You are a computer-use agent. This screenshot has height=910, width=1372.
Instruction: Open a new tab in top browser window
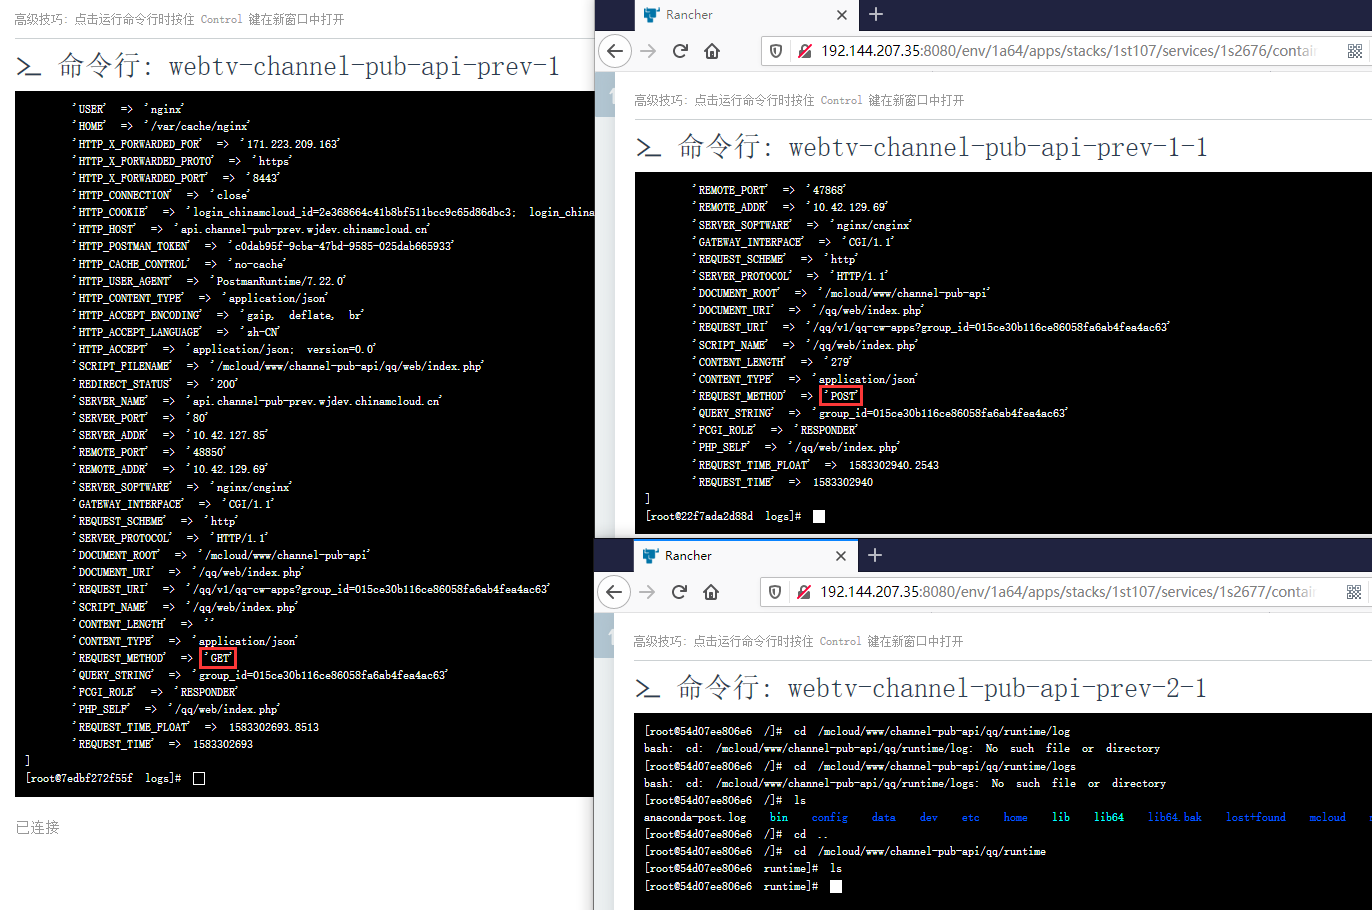click(x=876, y=14)
